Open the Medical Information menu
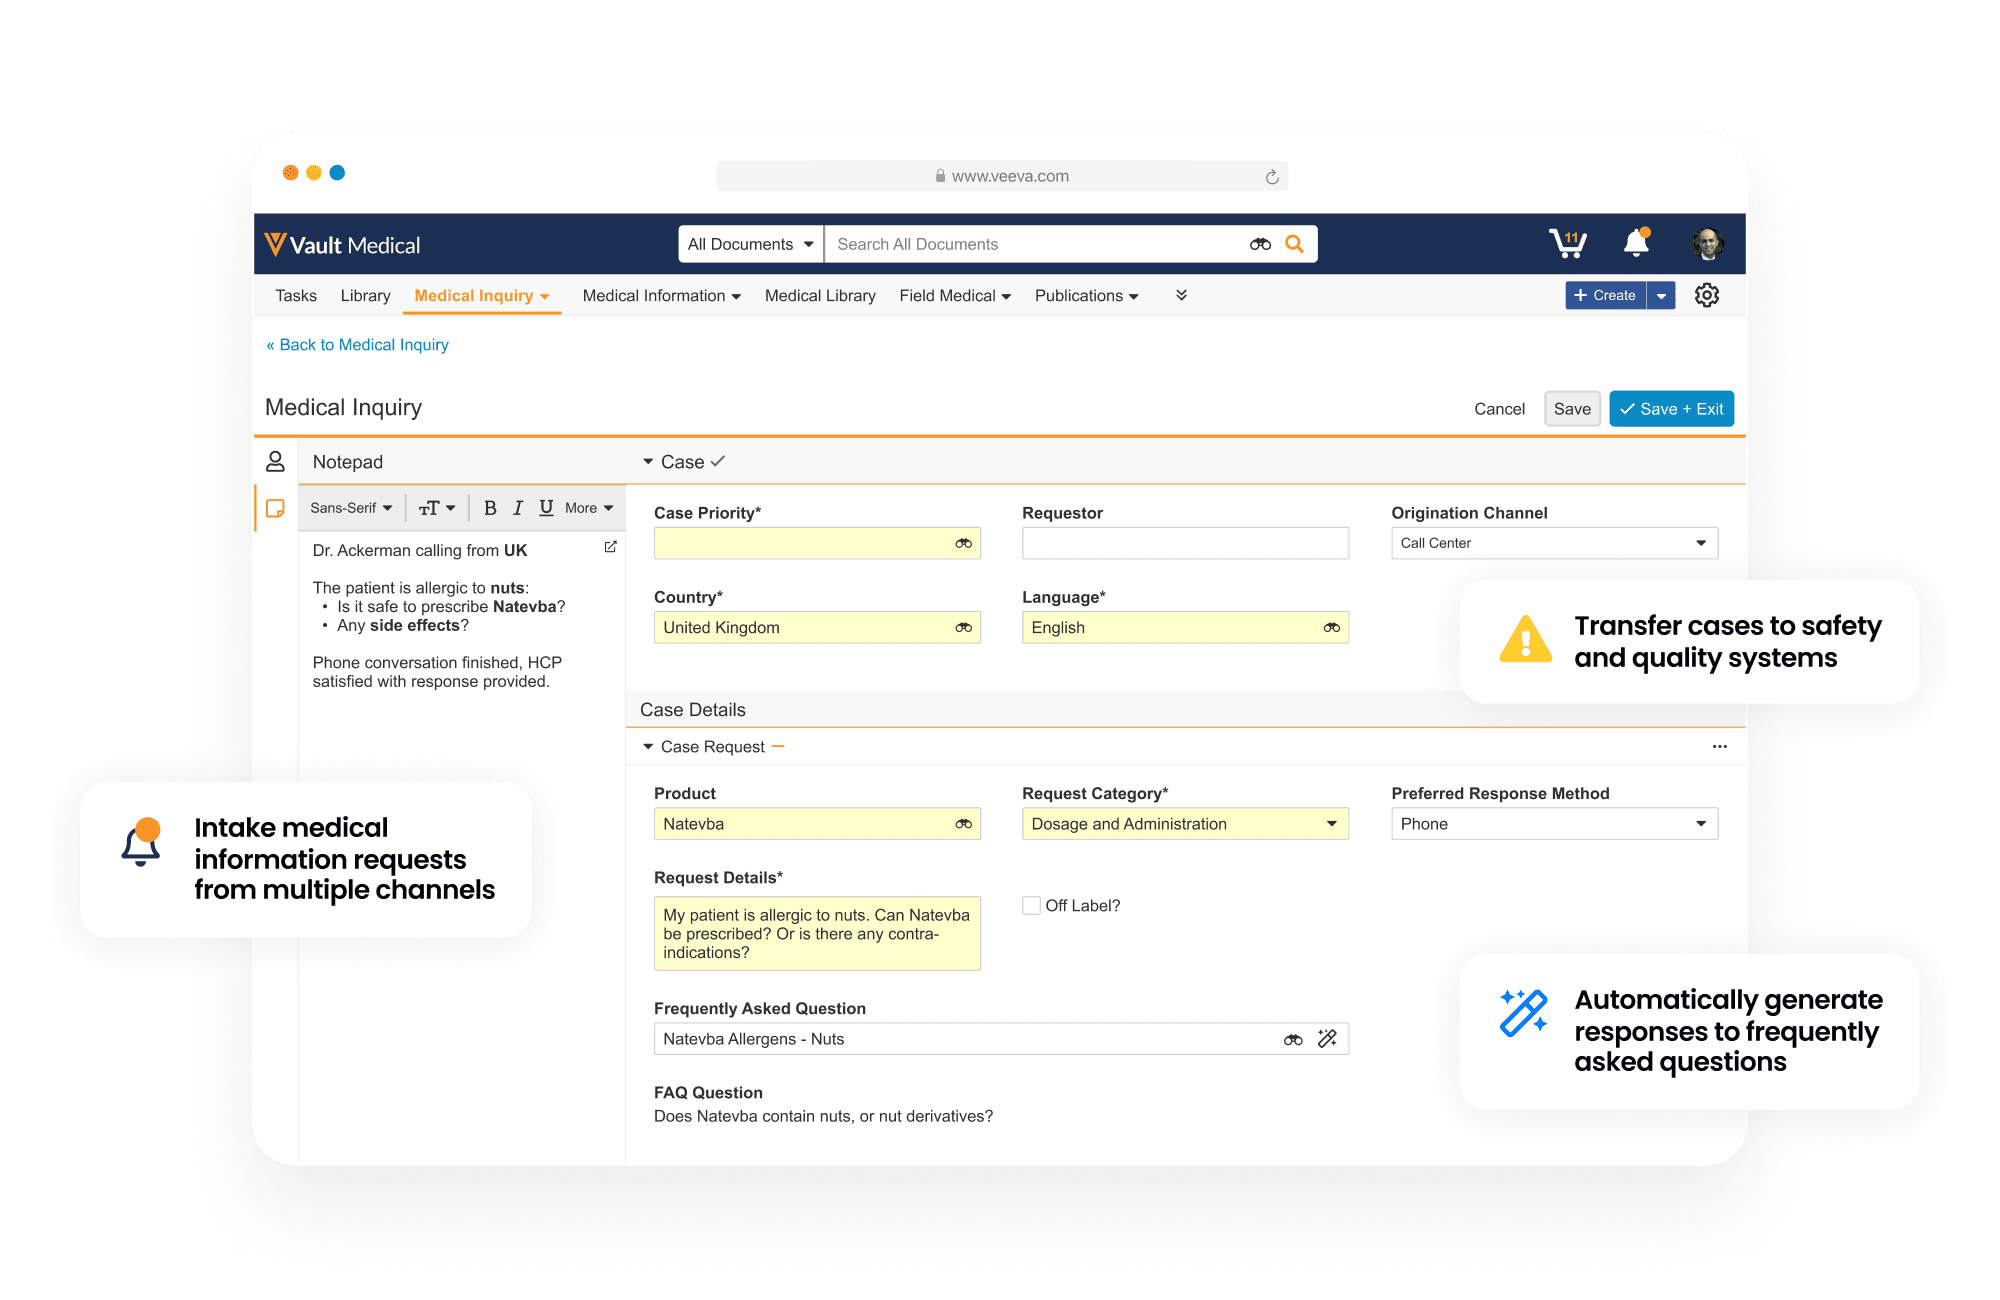 coord(661,296)
